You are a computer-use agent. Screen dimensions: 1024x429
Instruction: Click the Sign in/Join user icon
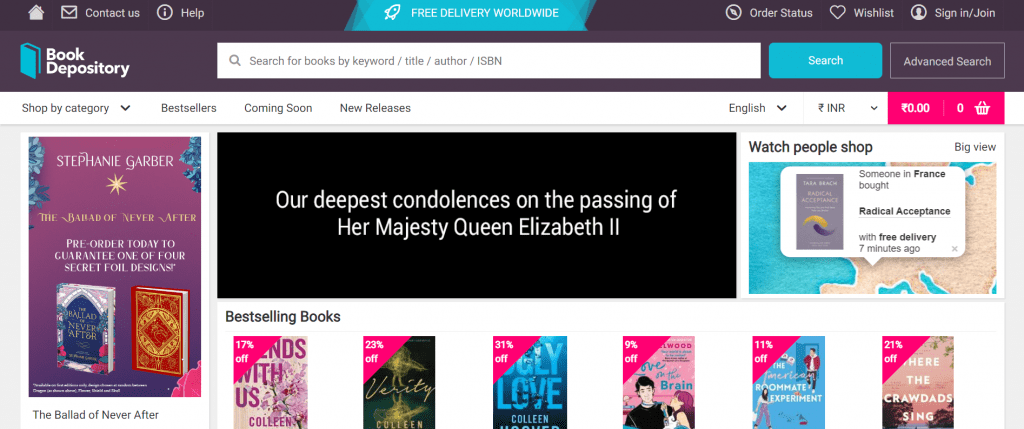point(919,12)
